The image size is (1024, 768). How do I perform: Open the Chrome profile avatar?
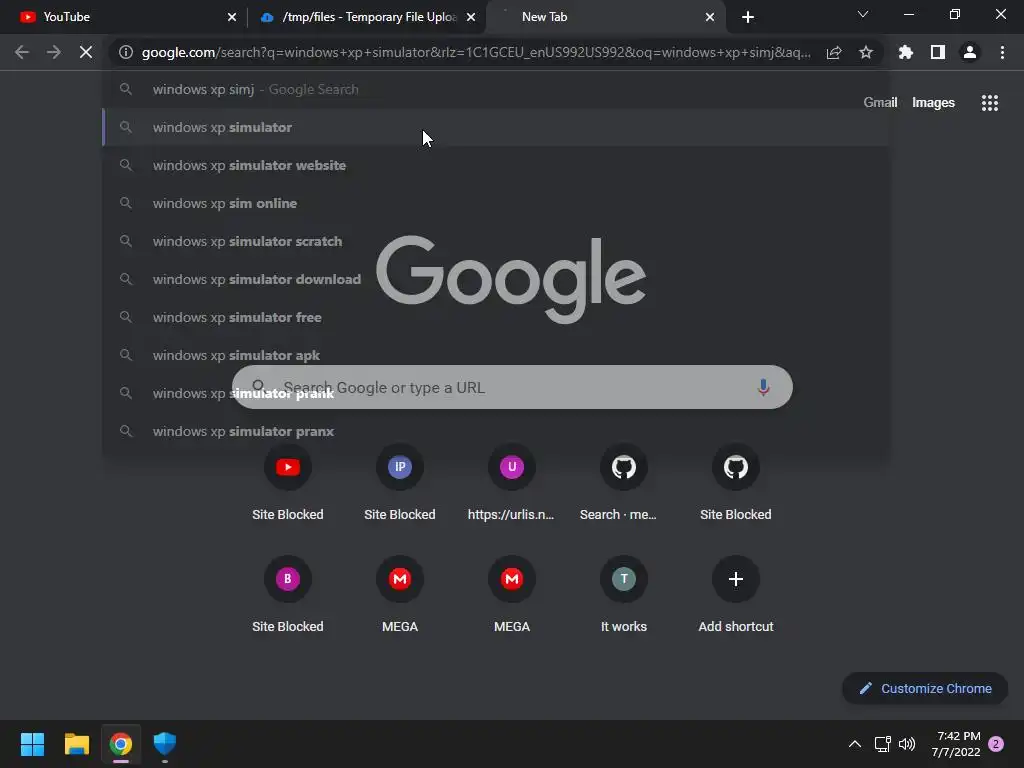(x=970, y=52)
